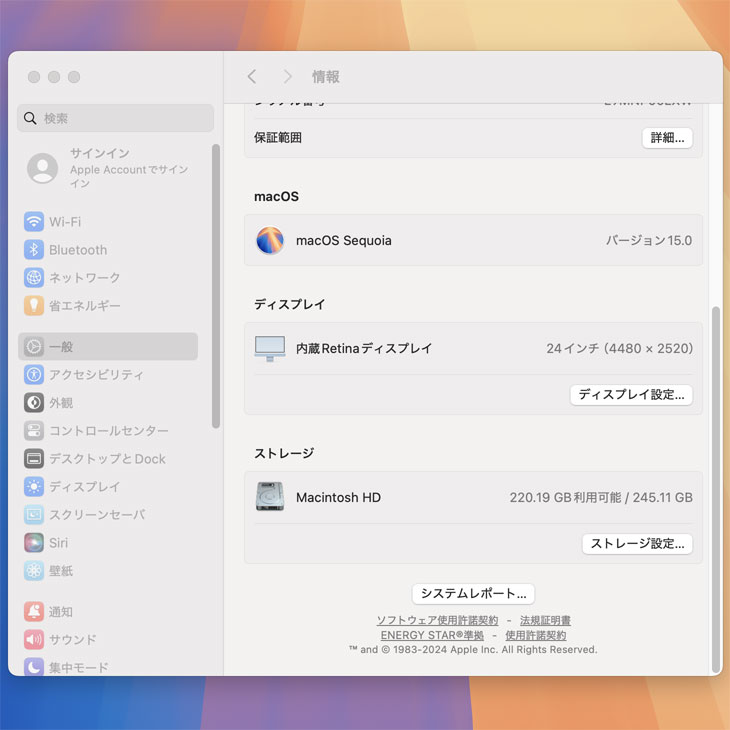Select the 省エネルギー lightbulb icon
Image resolution: width=730 pixels, height=730 pixels.
(34, 305)
